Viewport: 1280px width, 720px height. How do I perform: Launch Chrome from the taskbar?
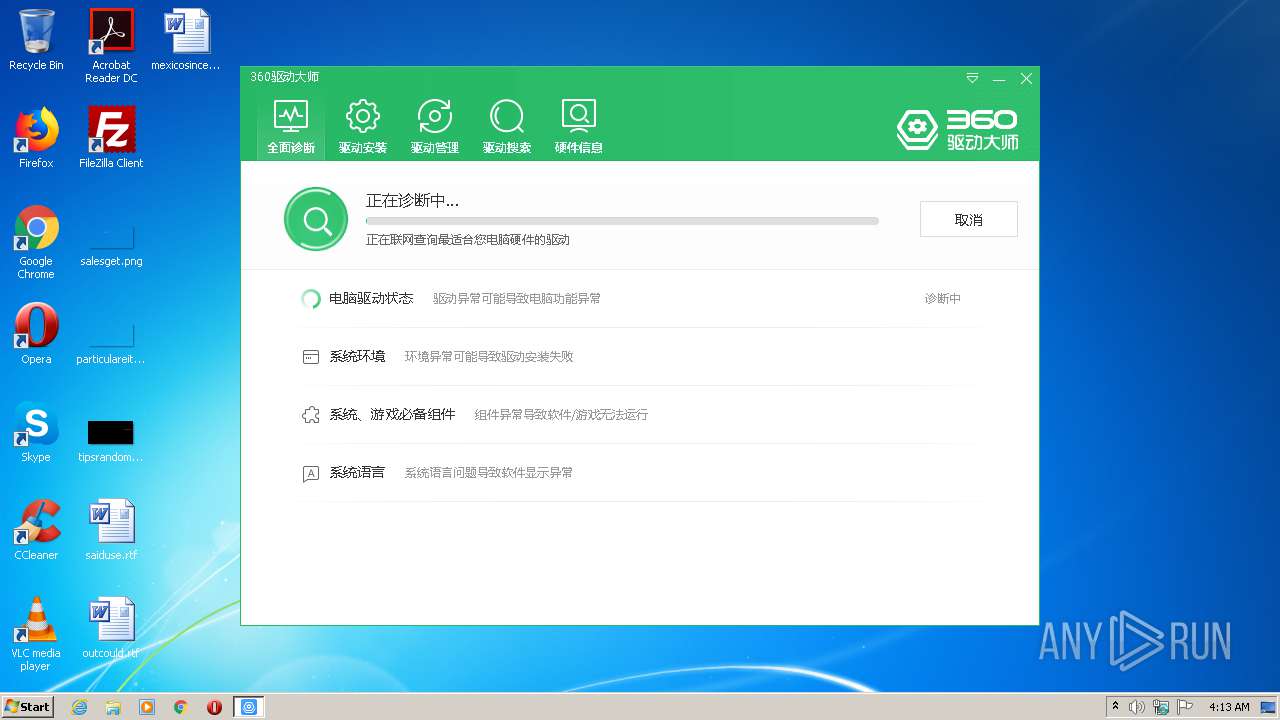(x=181, y=707)
